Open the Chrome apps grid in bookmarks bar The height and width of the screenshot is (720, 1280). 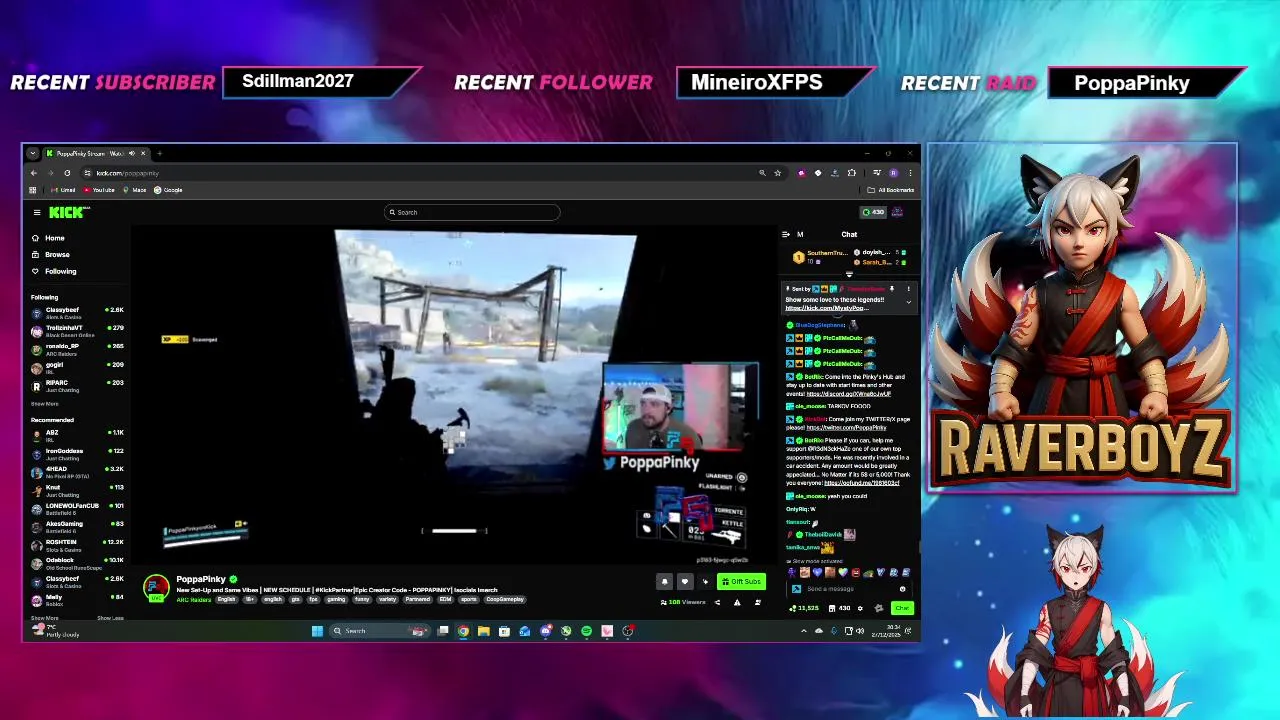click(x=33, y=190)
